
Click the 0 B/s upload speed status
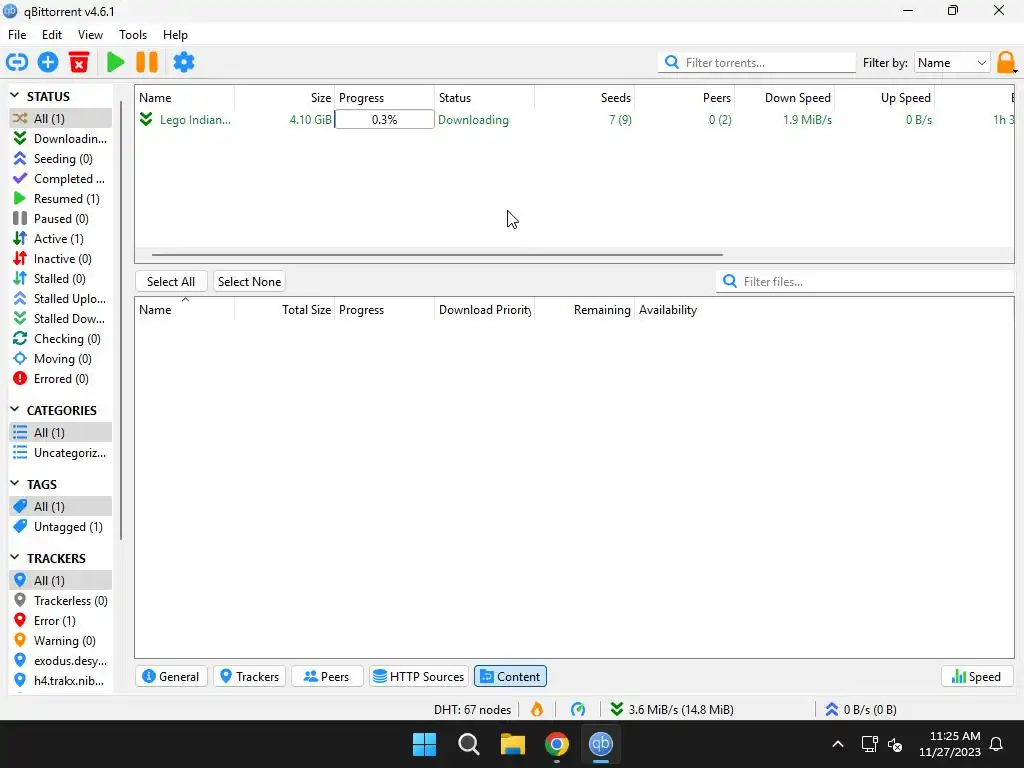pos(861,709)
